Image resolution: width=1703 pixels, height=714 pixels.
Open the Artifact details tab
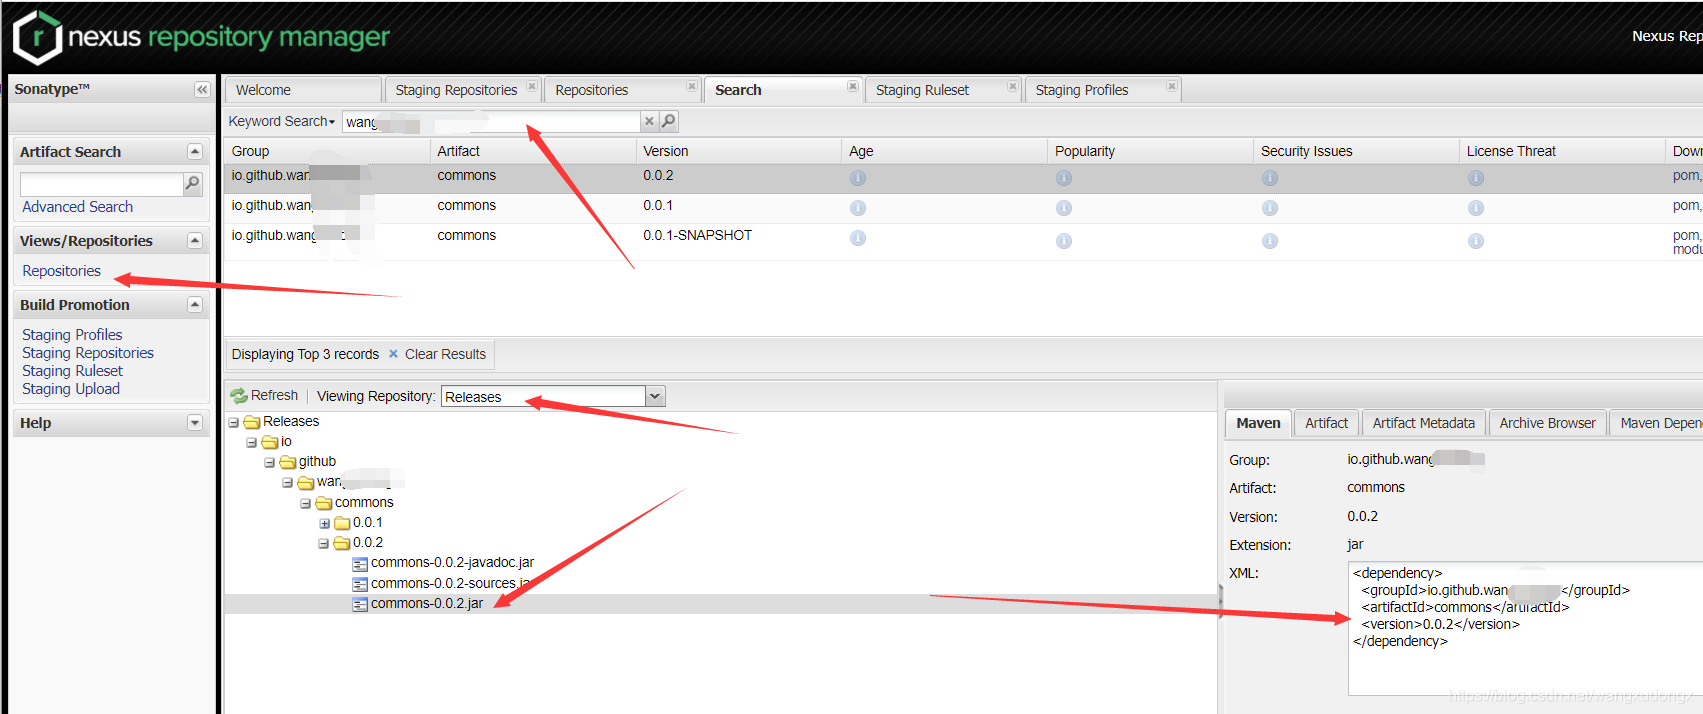click(x=1326, y=423)
